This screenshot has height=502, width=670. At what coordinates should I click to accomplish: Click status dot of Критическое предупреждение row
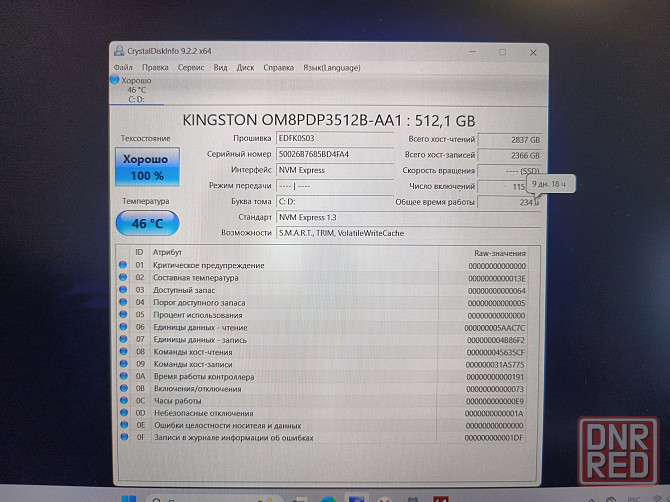pyautogui.click(x=123, y=265)
